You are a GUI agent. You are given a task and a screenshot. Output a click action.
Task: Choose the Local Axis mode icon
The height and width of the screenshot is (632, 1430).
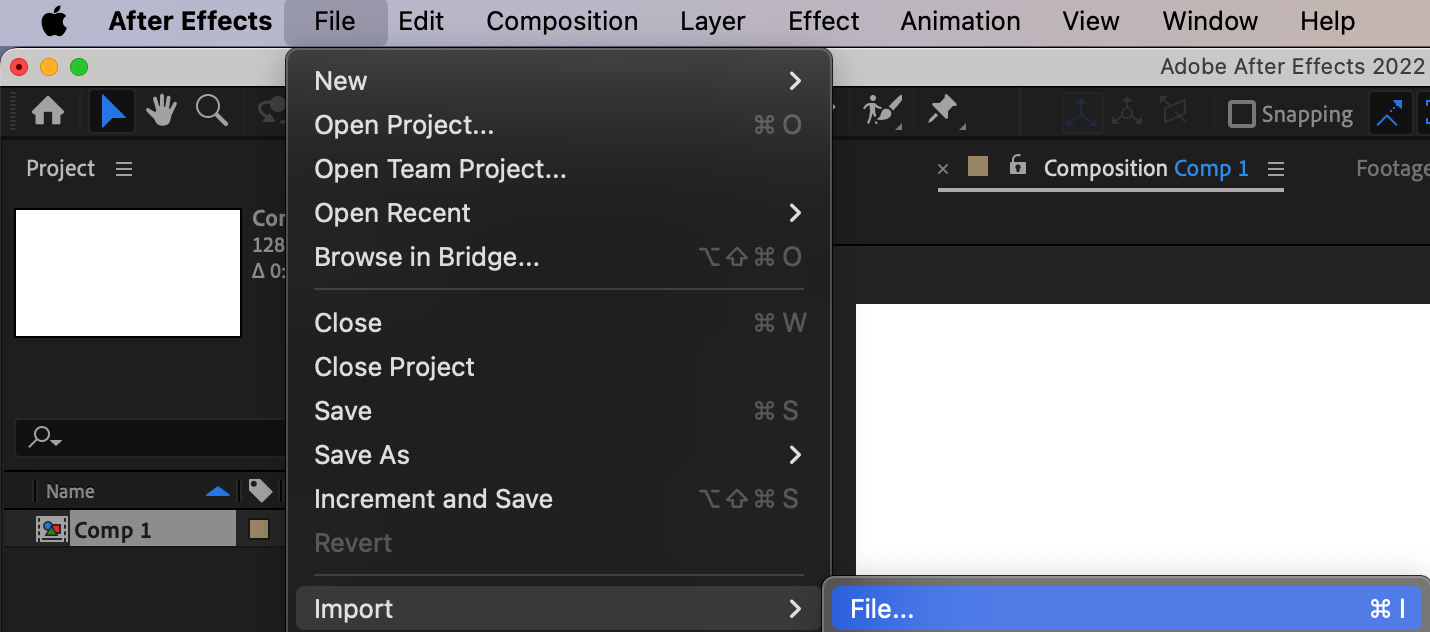click(1083, 113)
